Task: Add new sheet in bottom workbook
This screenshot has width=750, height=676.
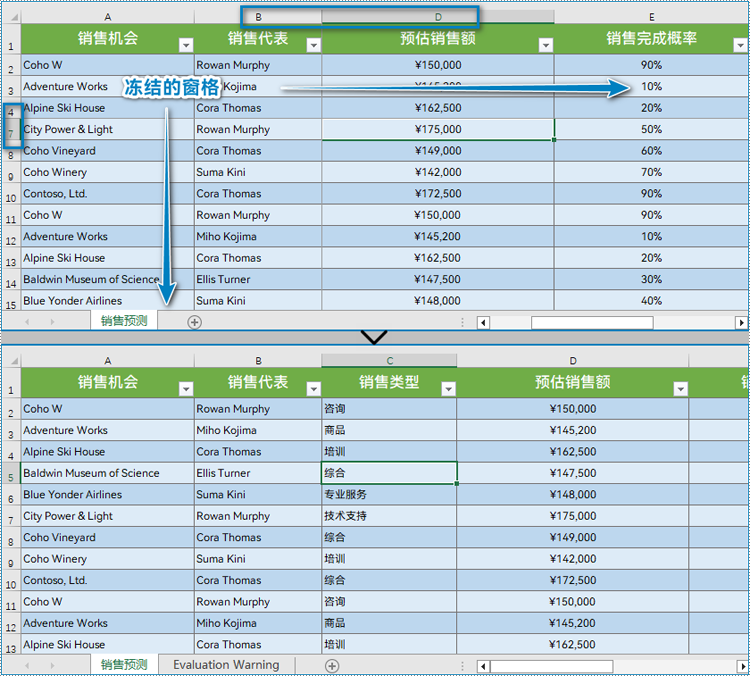Action: tap(332, 665)
